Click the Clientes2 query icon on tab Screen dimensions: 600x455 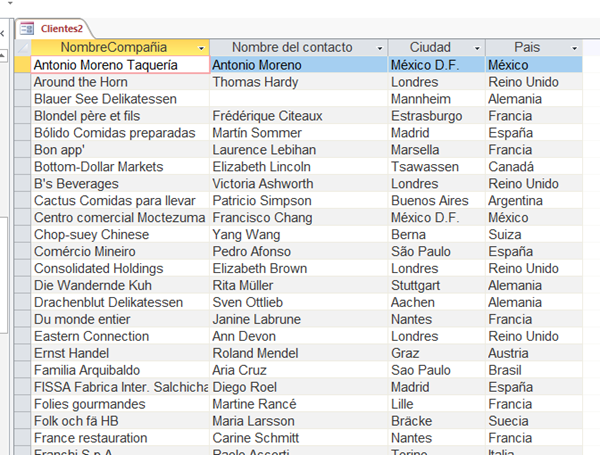pos(27,29)
